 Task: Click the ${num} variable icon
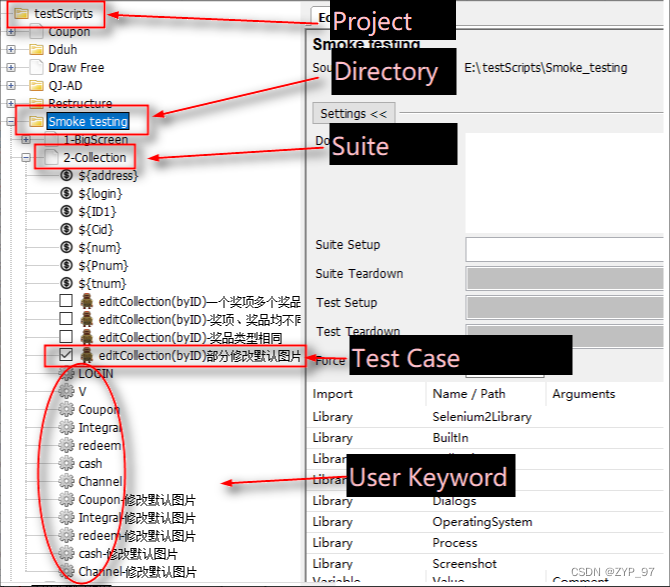(x=66, y=247)
